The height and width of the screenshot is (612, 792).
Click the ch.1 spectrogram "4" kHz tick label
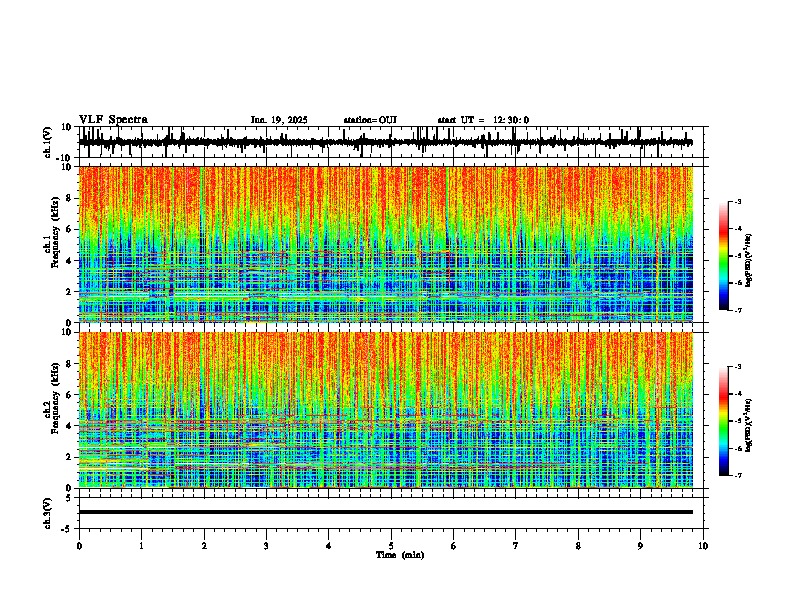pyautogui.click(x=70, y=261)
